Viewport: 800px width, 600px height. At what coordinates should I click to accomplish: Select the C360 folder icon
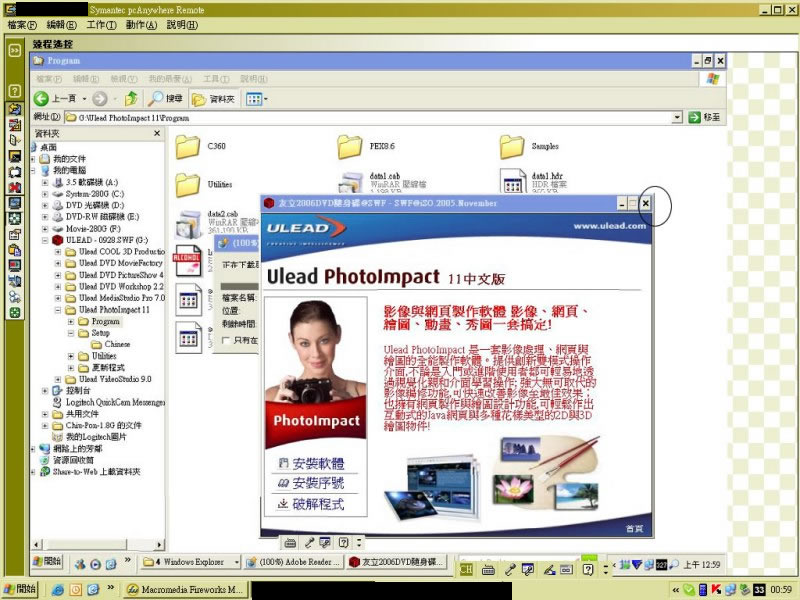coord(187,147)
